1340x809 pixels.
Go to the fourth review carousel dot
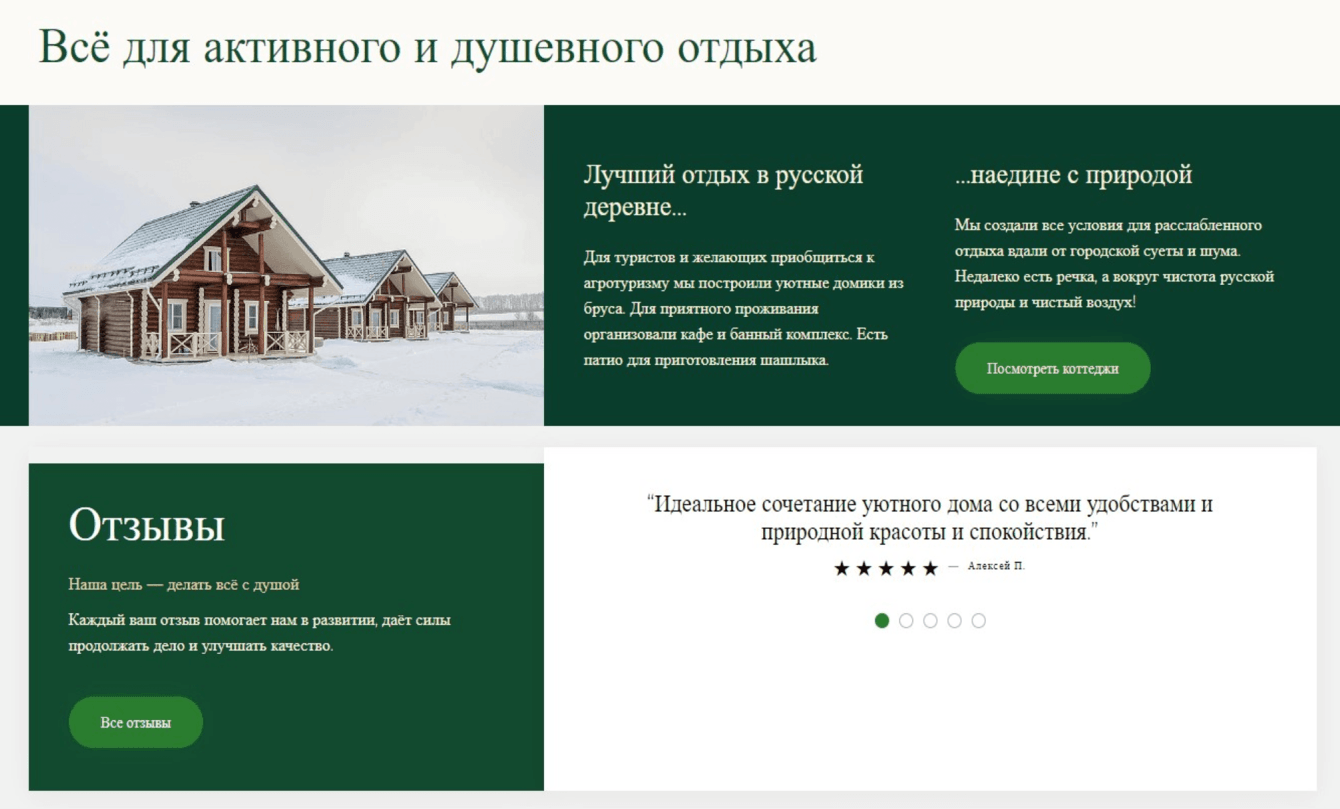click(954, 621)
